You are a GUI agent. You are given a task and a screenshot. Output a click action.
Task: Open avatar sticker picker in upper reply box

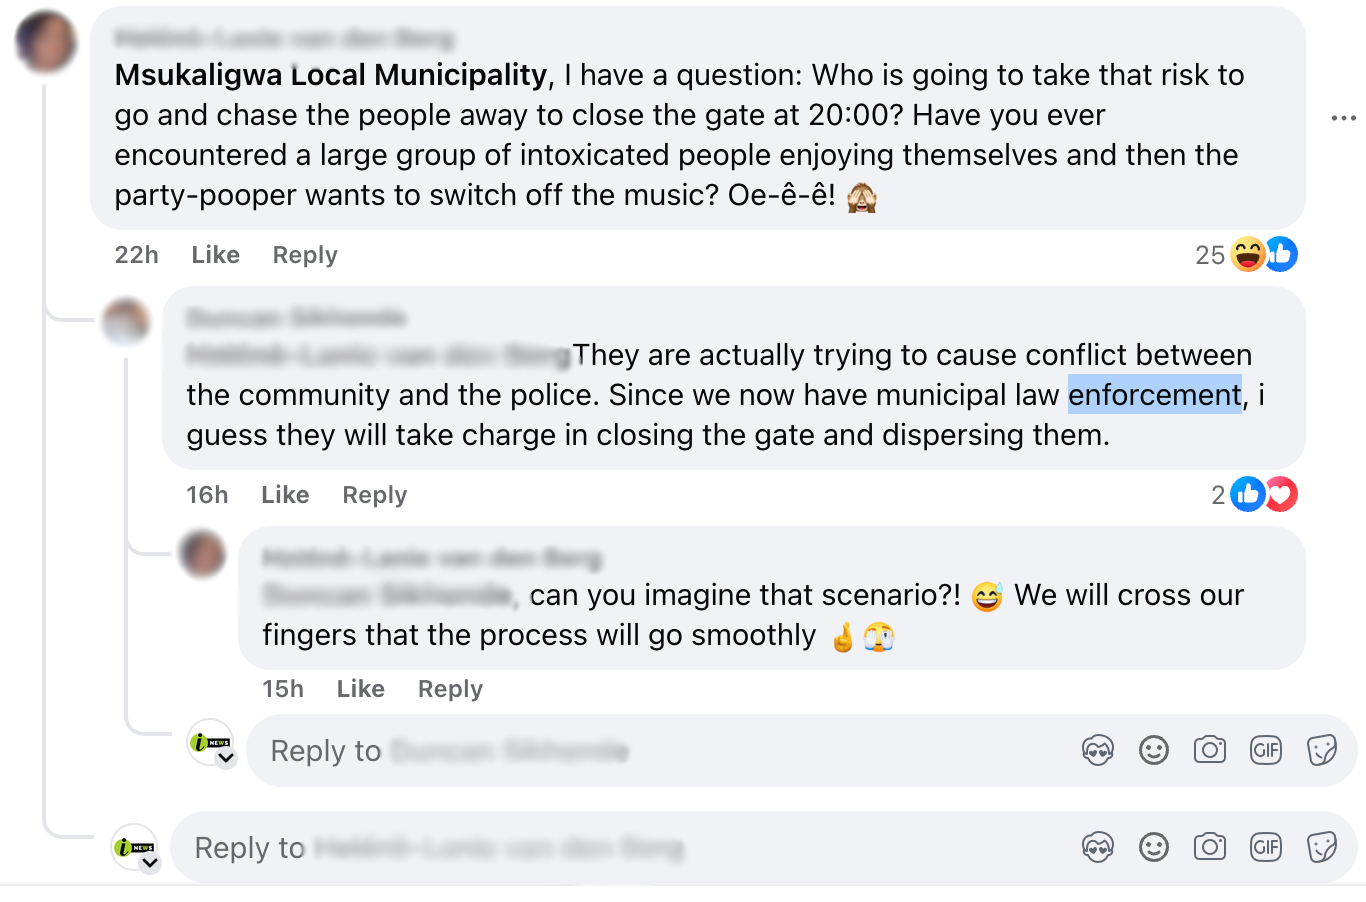coord(1097,750)
